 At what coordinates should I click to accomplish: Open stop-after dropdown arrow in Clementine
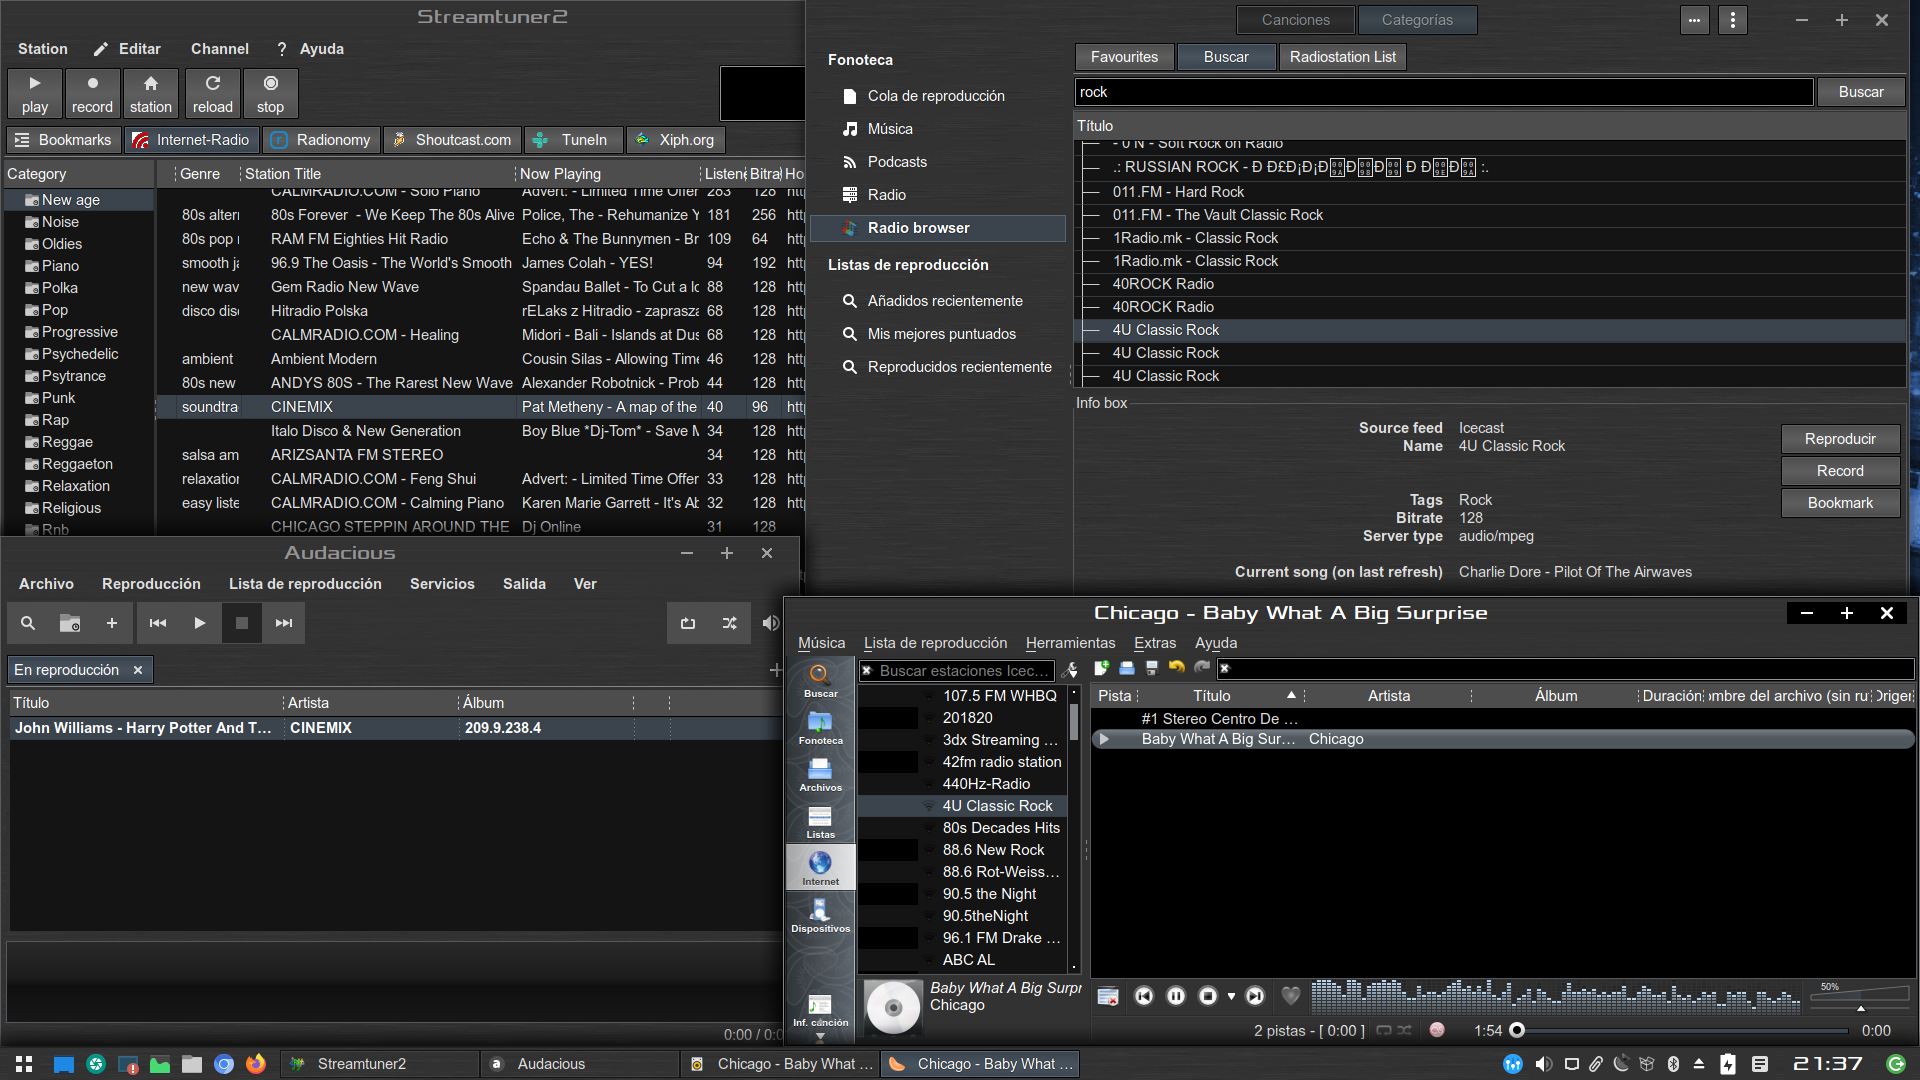point(1231,996)
